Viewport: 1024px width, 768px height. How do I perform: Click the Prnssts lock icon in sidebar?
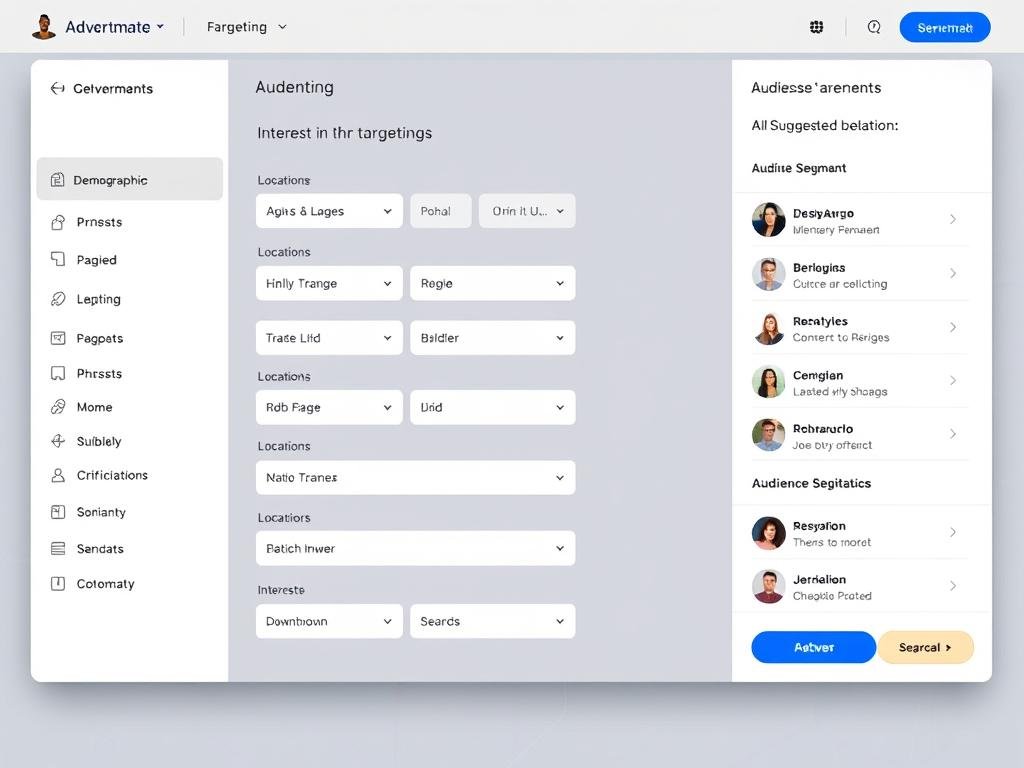(58, 222)
